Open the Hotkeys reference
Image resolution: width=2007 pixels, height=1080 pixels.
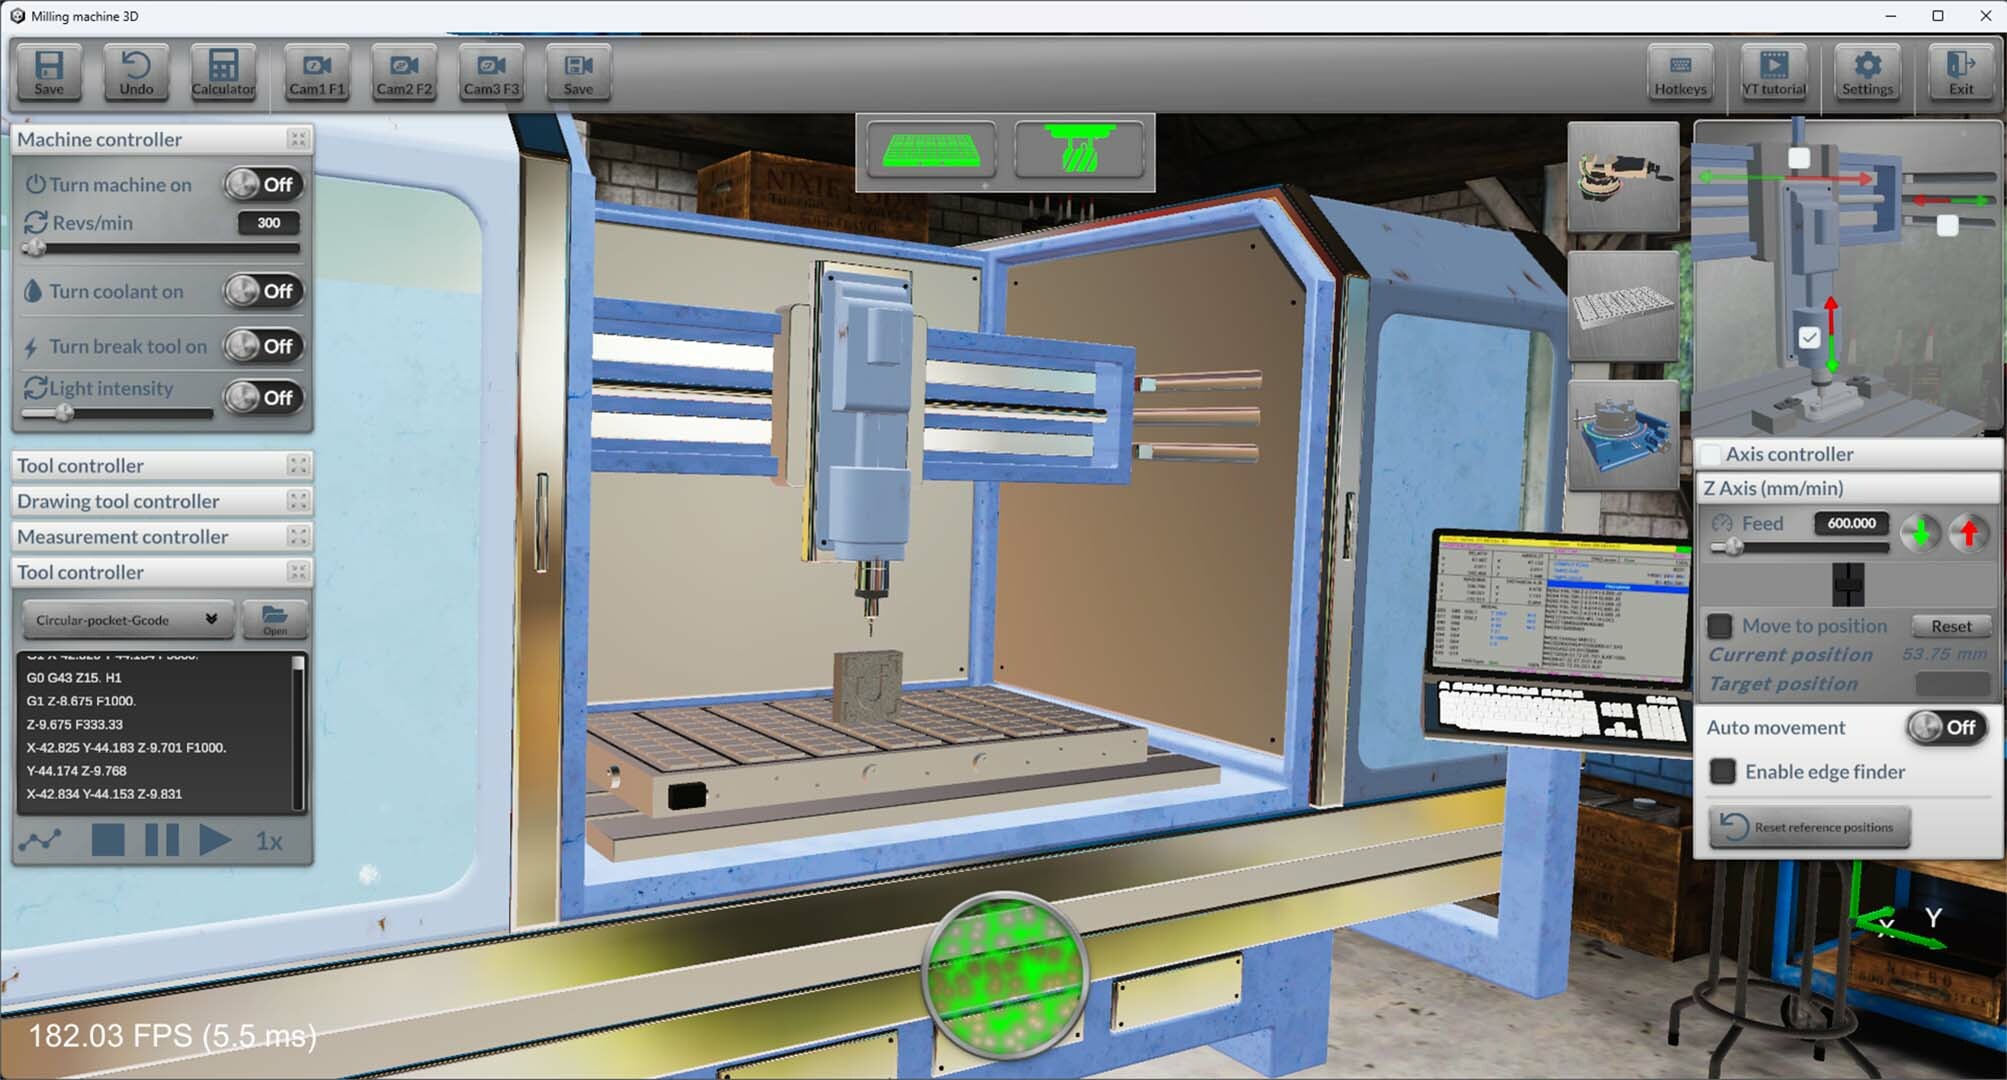click(x=1680, y=72)
